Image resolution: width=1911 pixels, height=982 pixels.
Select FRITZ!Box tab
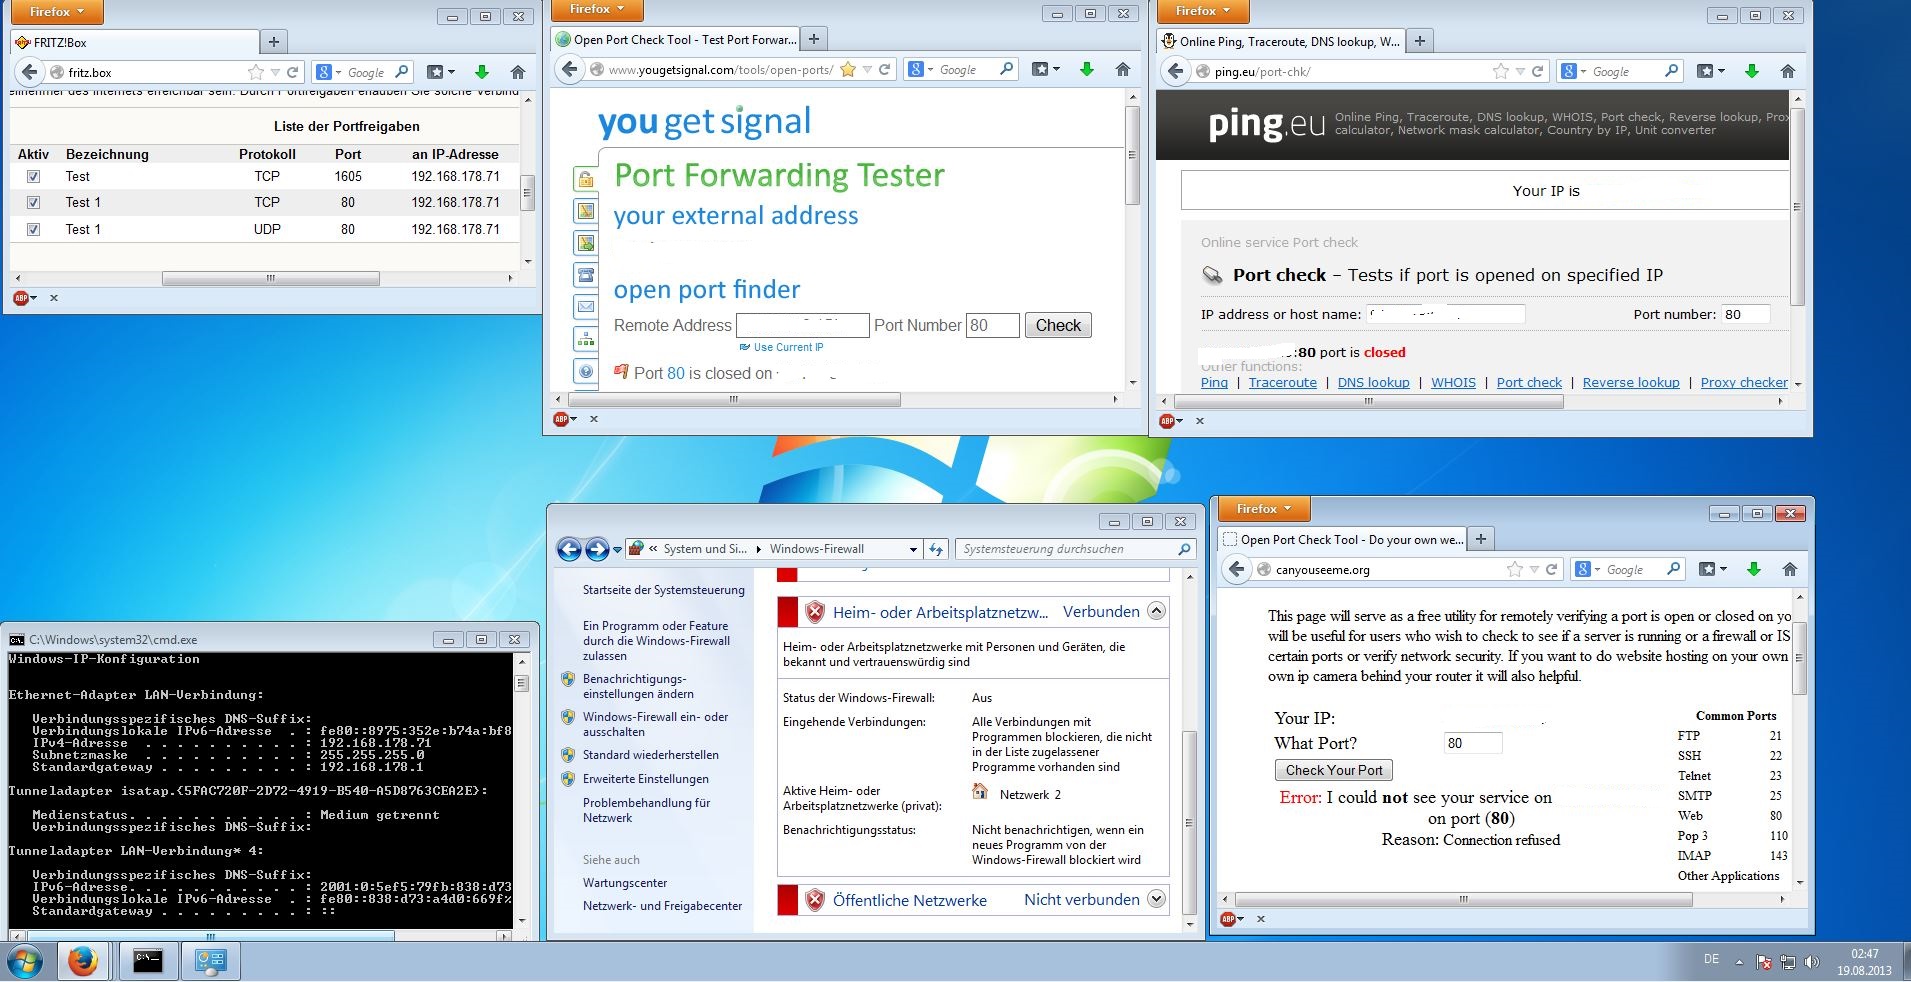click(x=134, y=42)
